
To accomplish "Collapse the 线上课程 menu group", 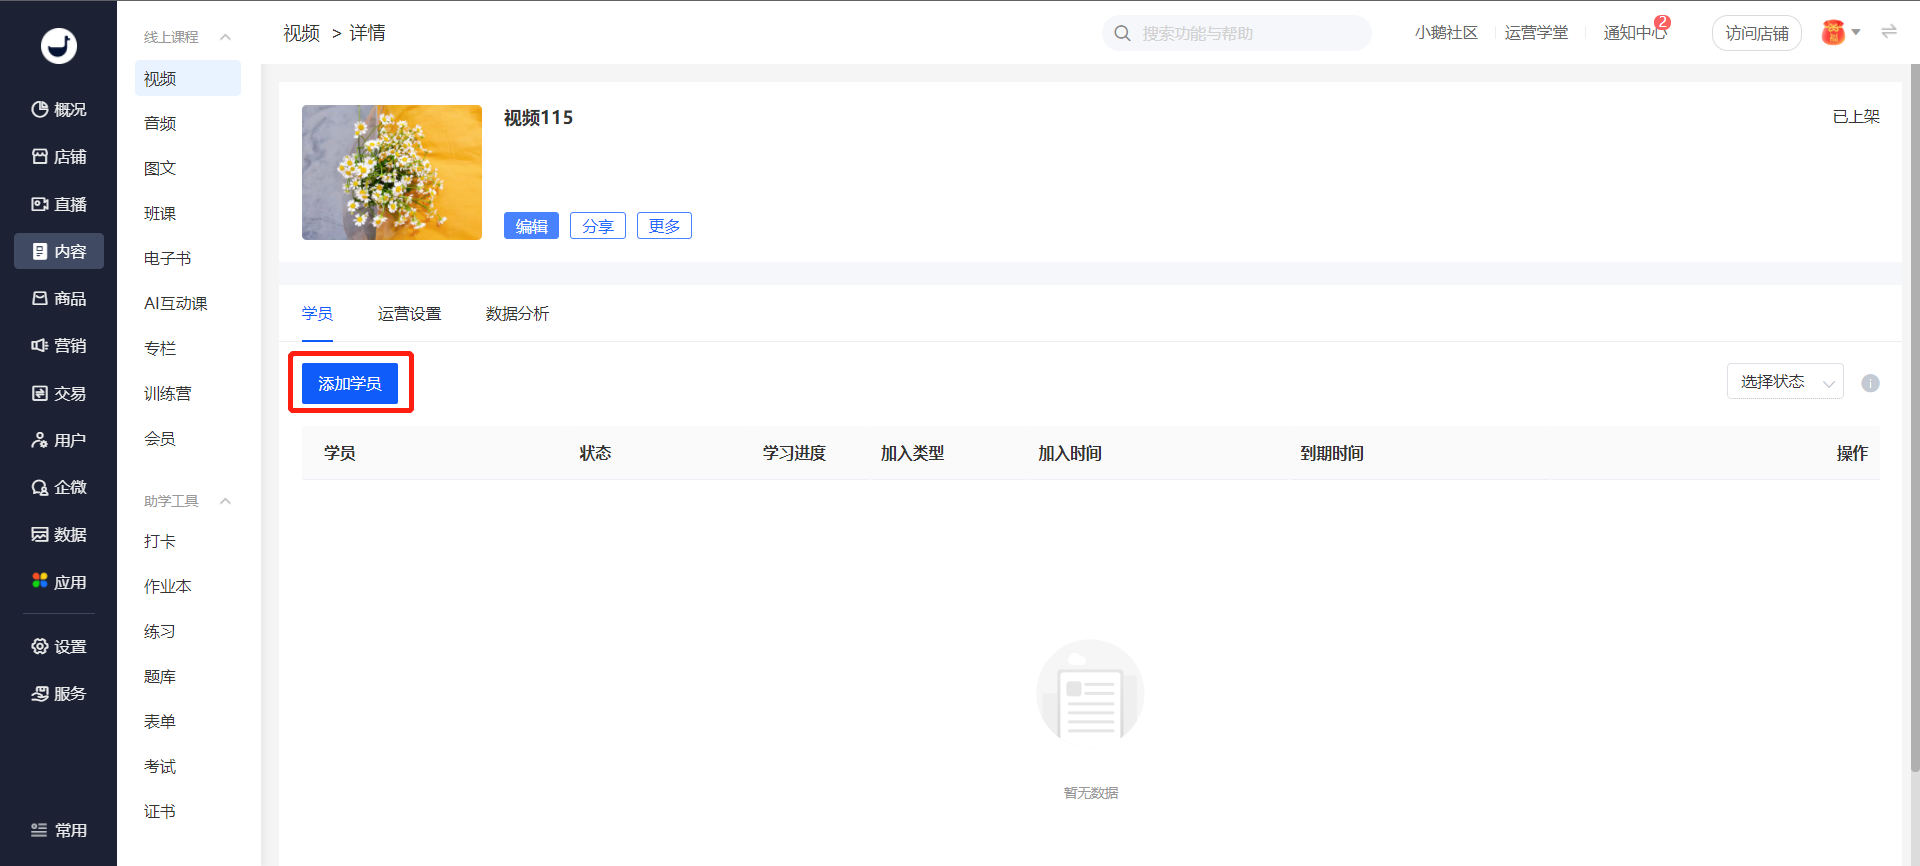I will (226, 37).
